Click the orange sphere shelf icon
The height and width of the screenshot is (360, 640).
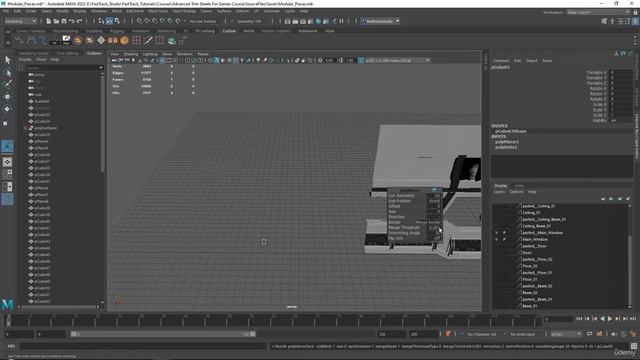tap(78, 40)
